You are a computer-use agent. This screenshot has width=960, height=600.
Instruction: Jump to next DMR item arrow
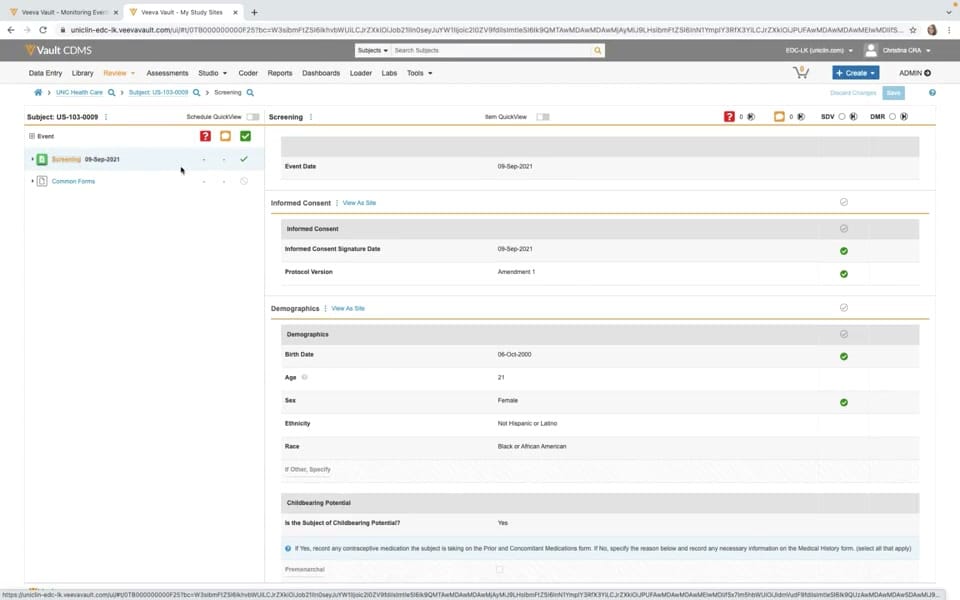point(904,116)
